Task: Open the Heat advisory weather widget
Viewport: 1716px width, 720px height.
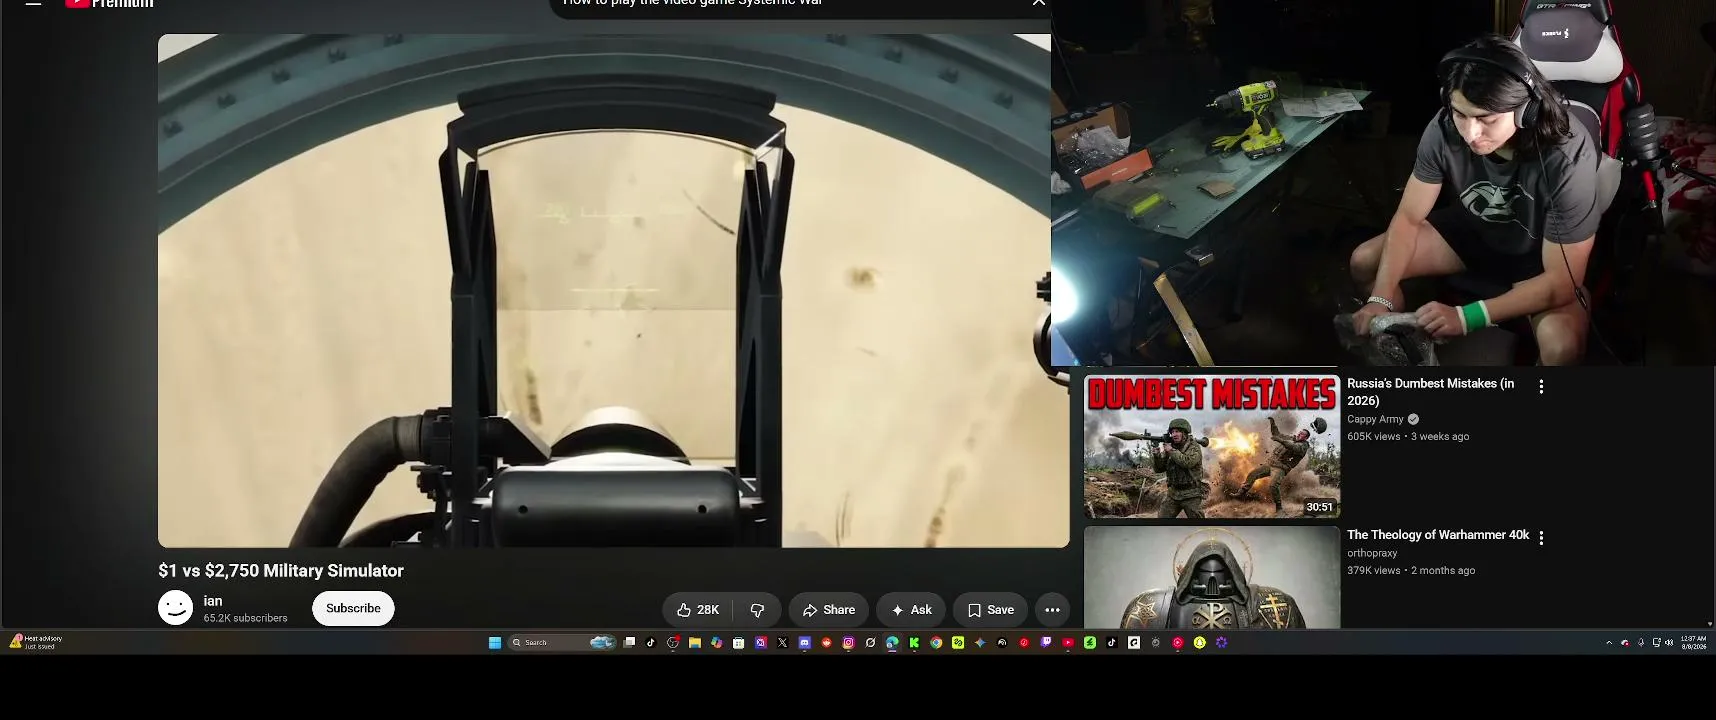Action: pos(36,642)
